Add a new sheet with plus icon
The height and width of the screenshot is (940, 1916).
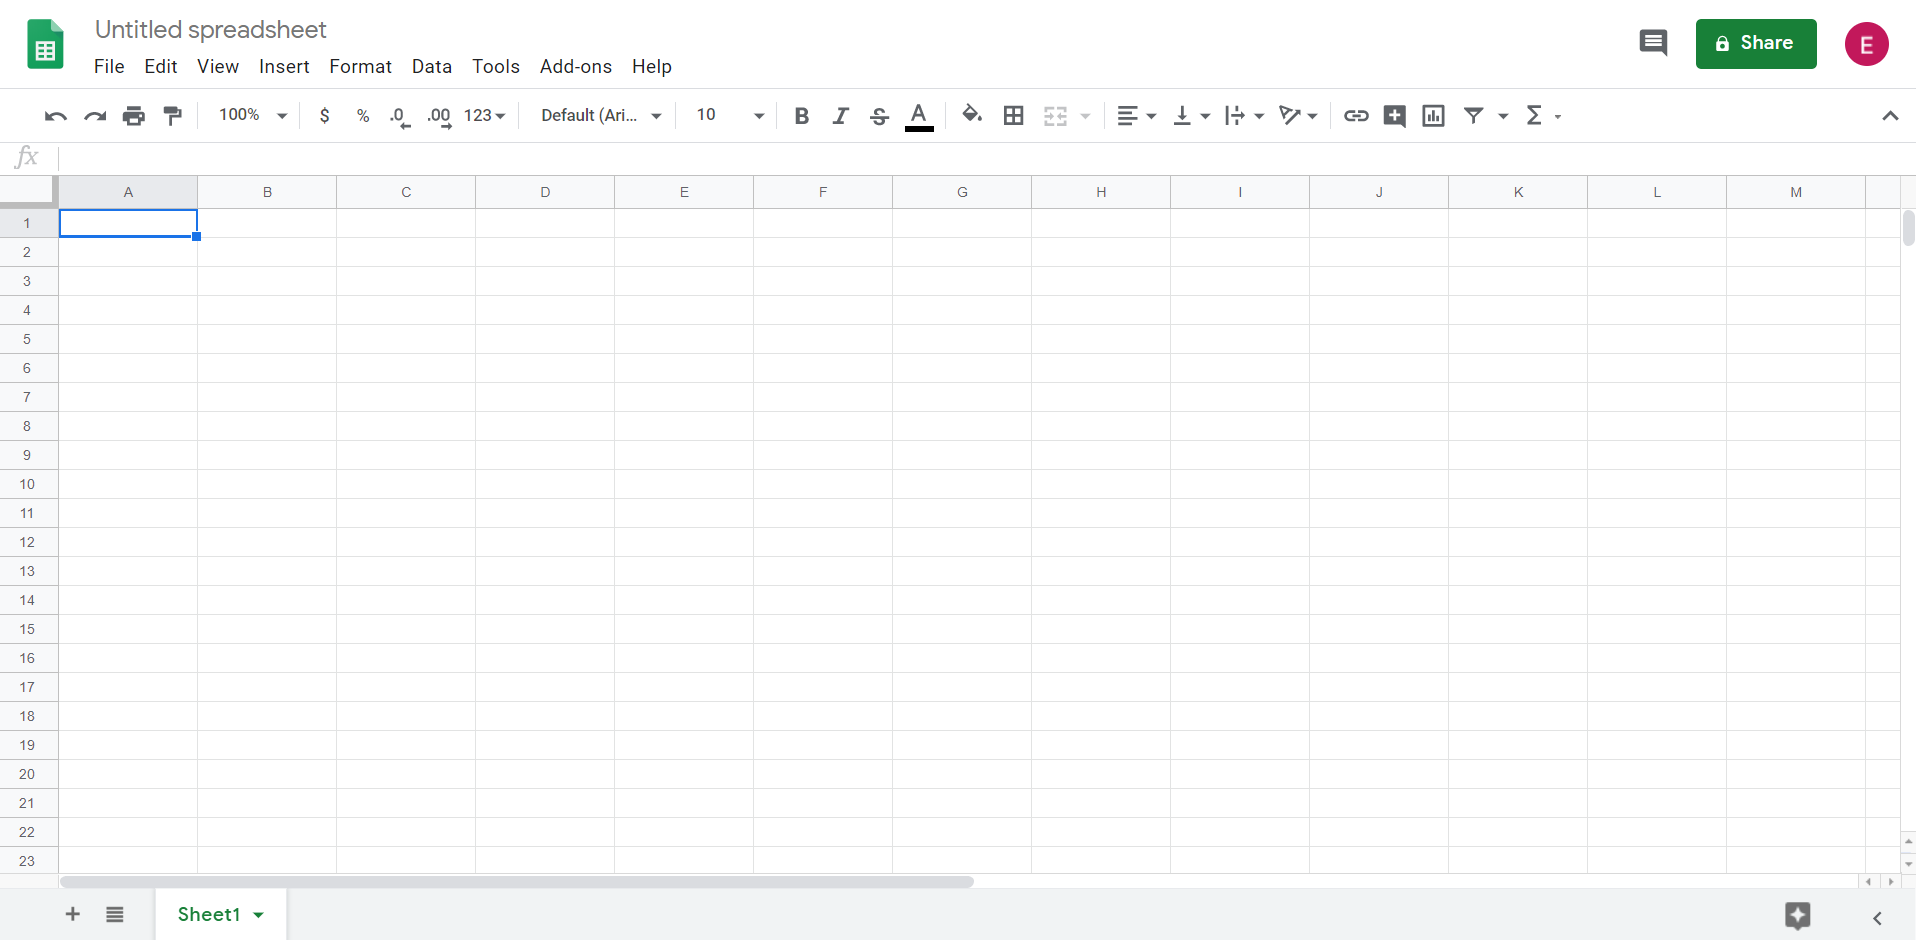[73, 914]
